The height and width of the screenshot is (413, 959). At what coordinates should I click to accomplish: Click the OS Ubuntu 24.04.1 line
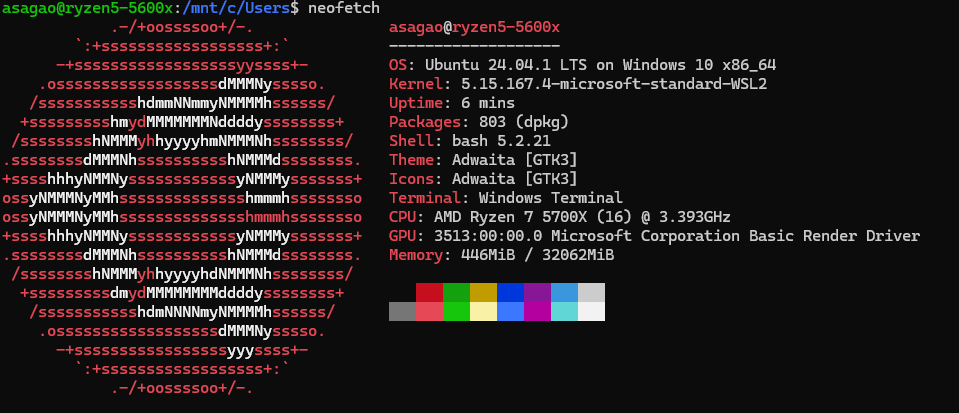(x=582, y=65)
